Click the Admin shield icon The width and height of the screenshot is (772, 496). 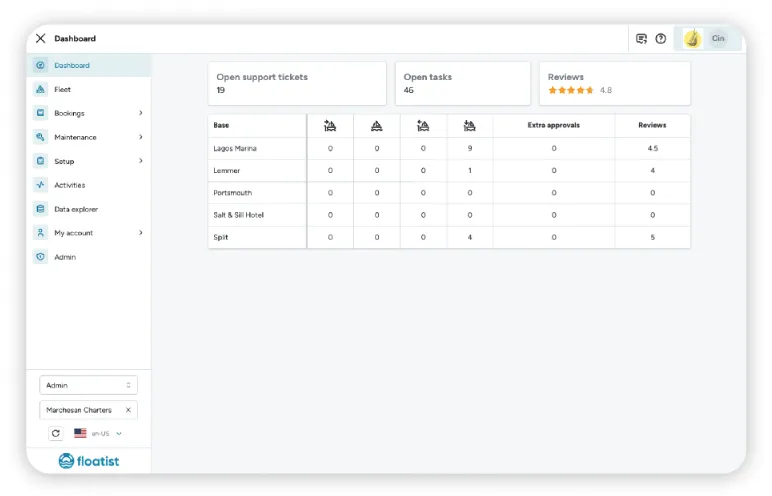40,257
